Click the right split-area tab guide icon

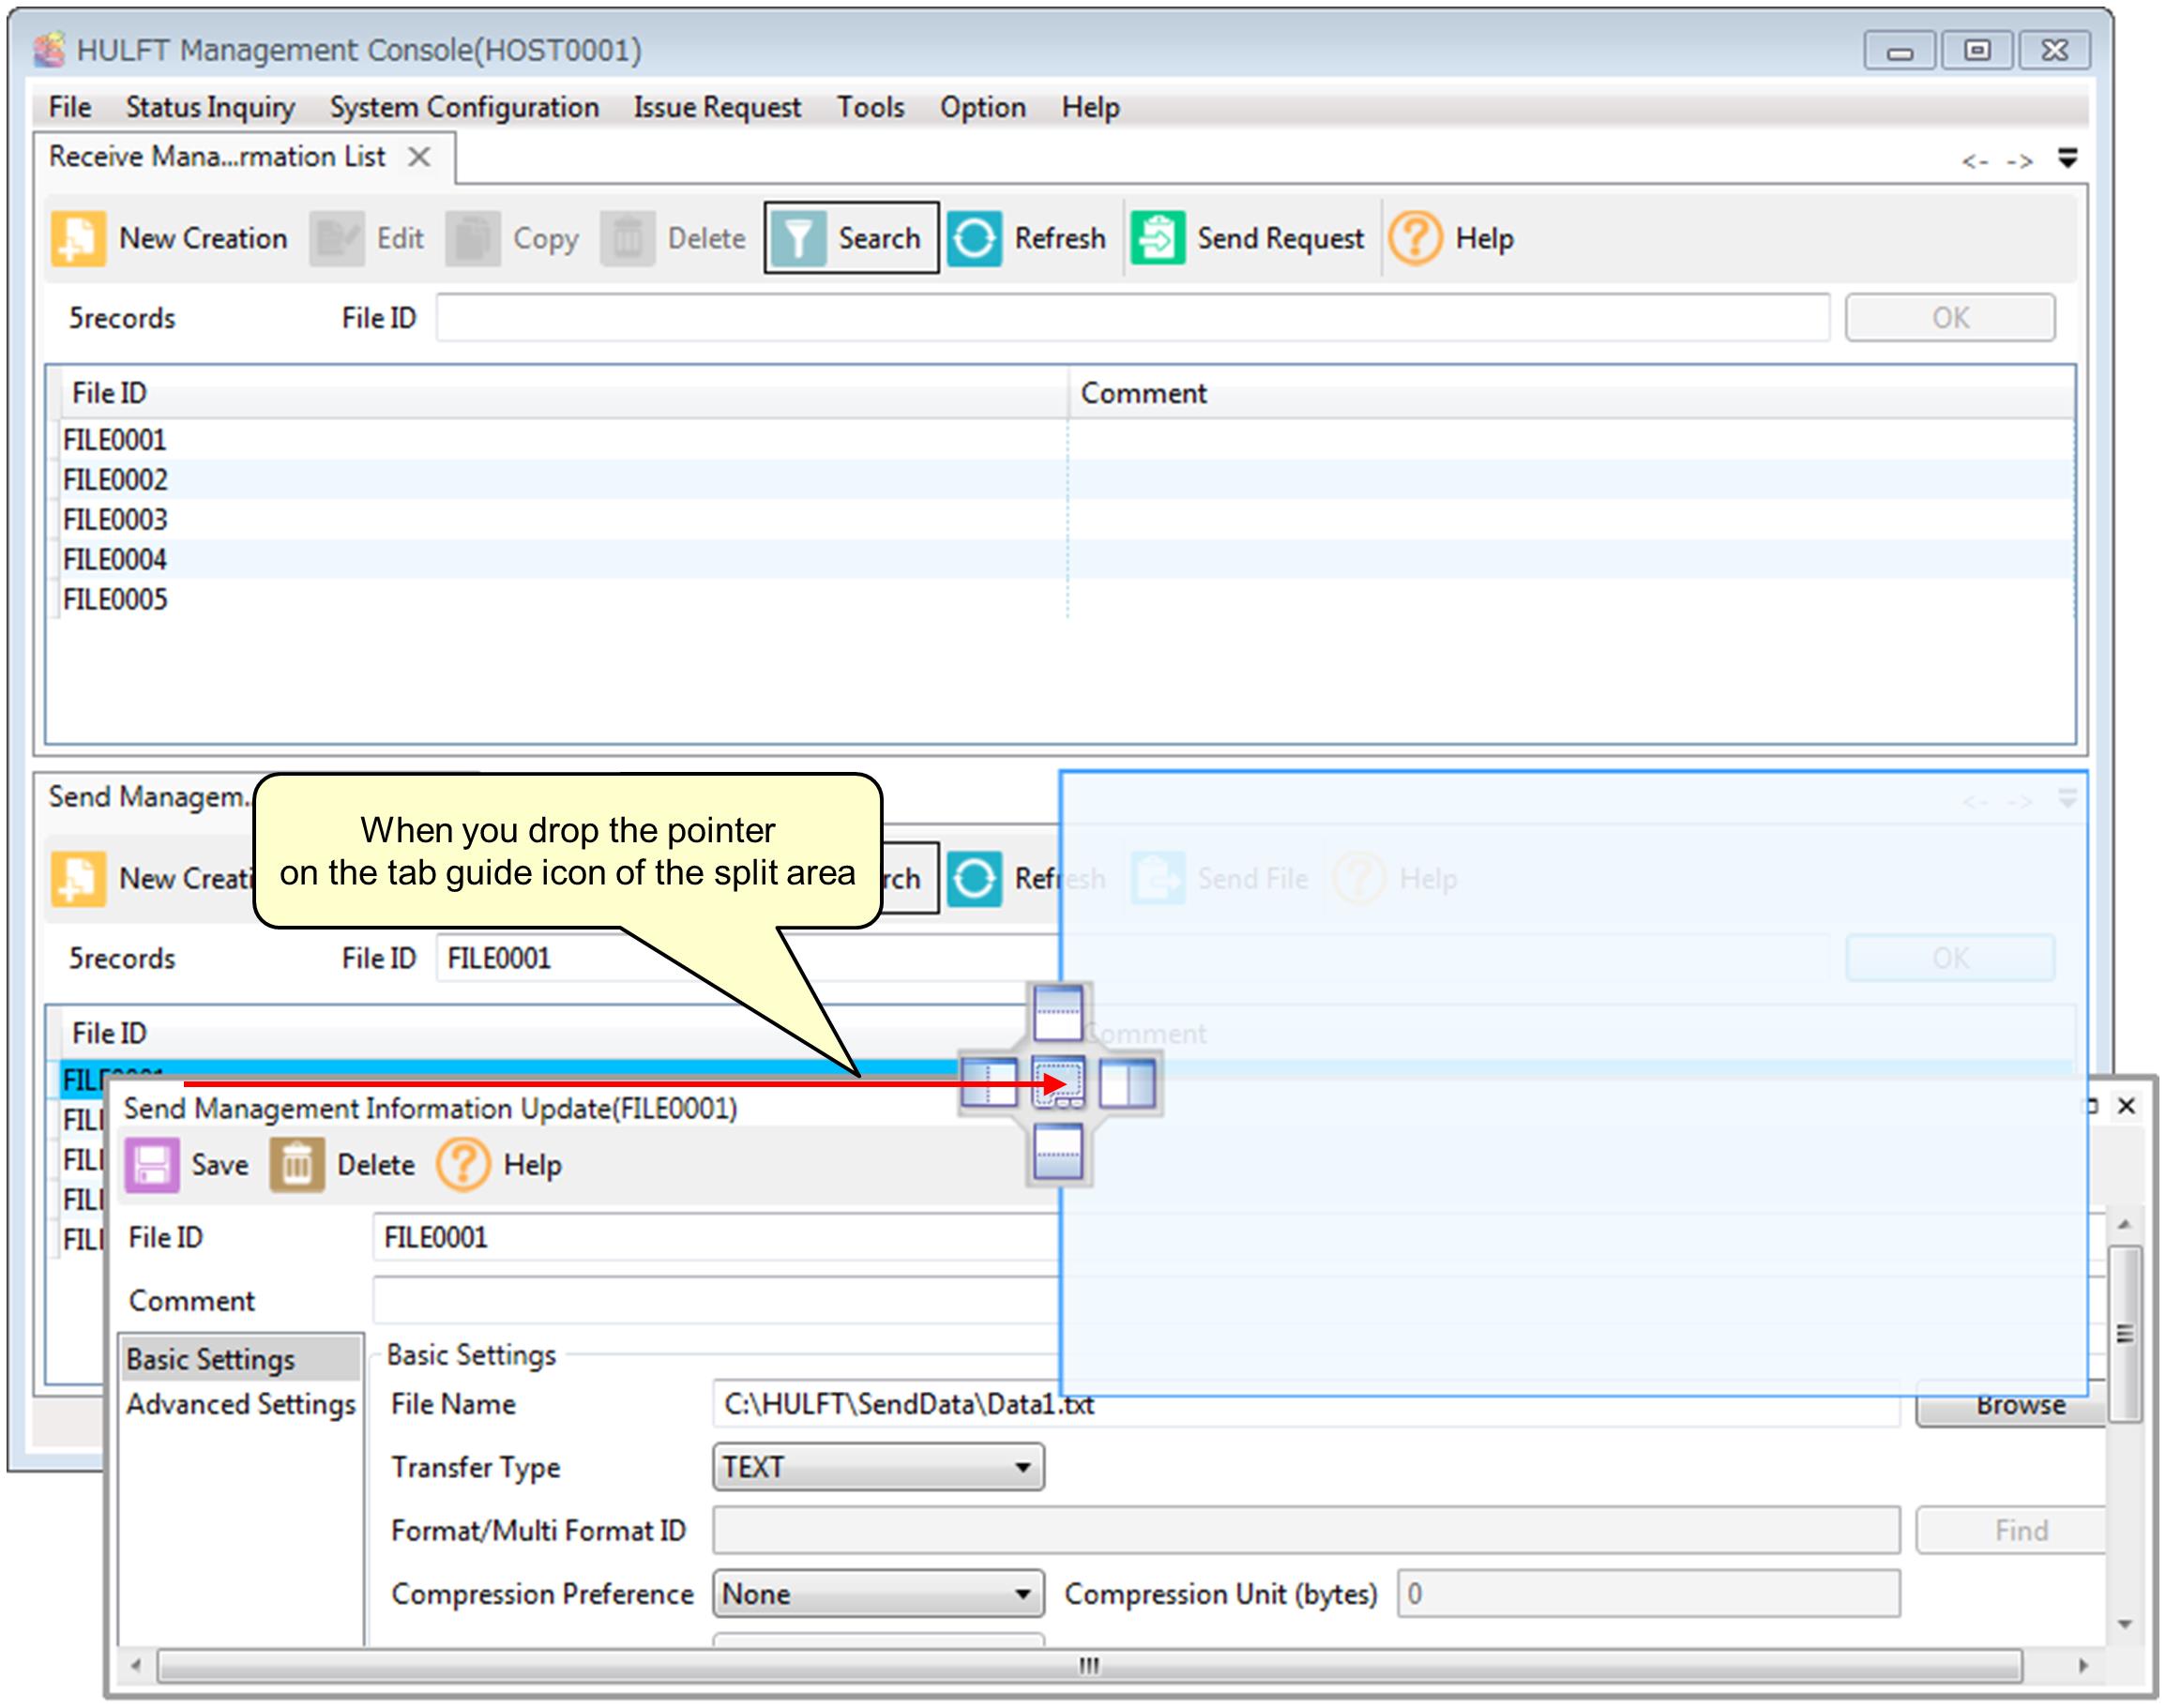1128,1084
